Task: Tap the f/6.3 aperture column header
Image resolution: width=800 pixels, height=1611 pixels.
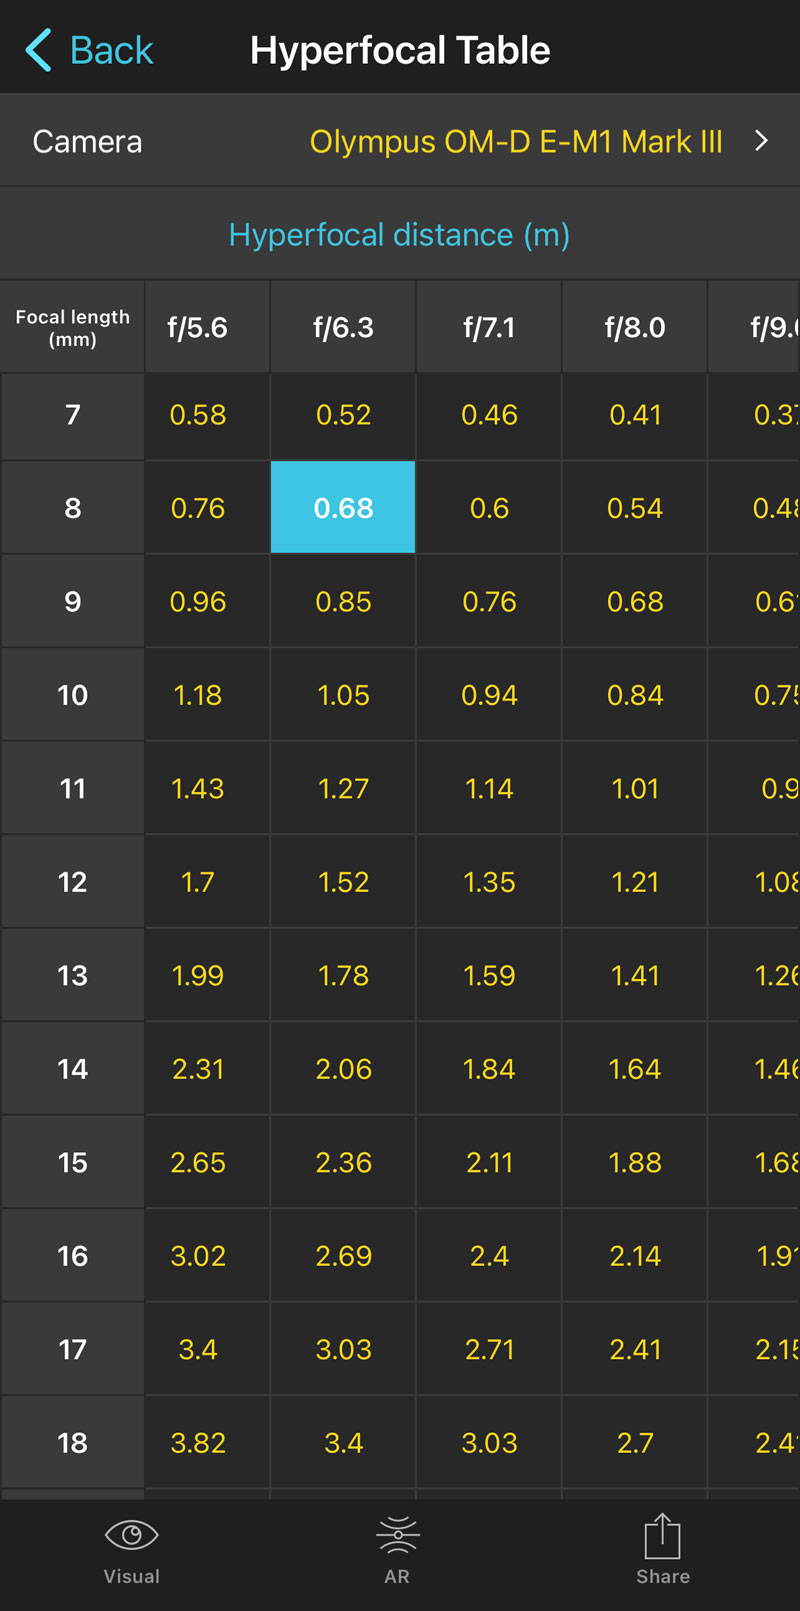Action: [x=343, y=328]
